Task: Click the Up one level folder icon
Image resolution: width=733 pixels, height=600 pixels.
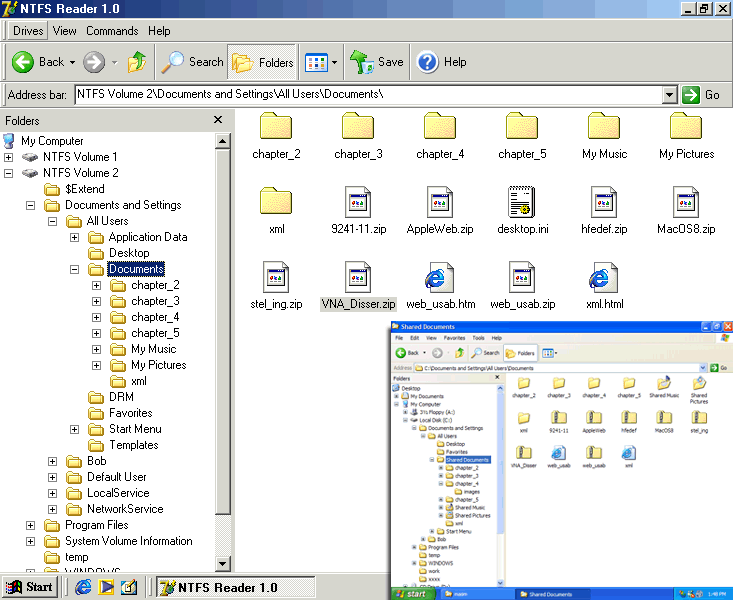Action: click(136, 62)
